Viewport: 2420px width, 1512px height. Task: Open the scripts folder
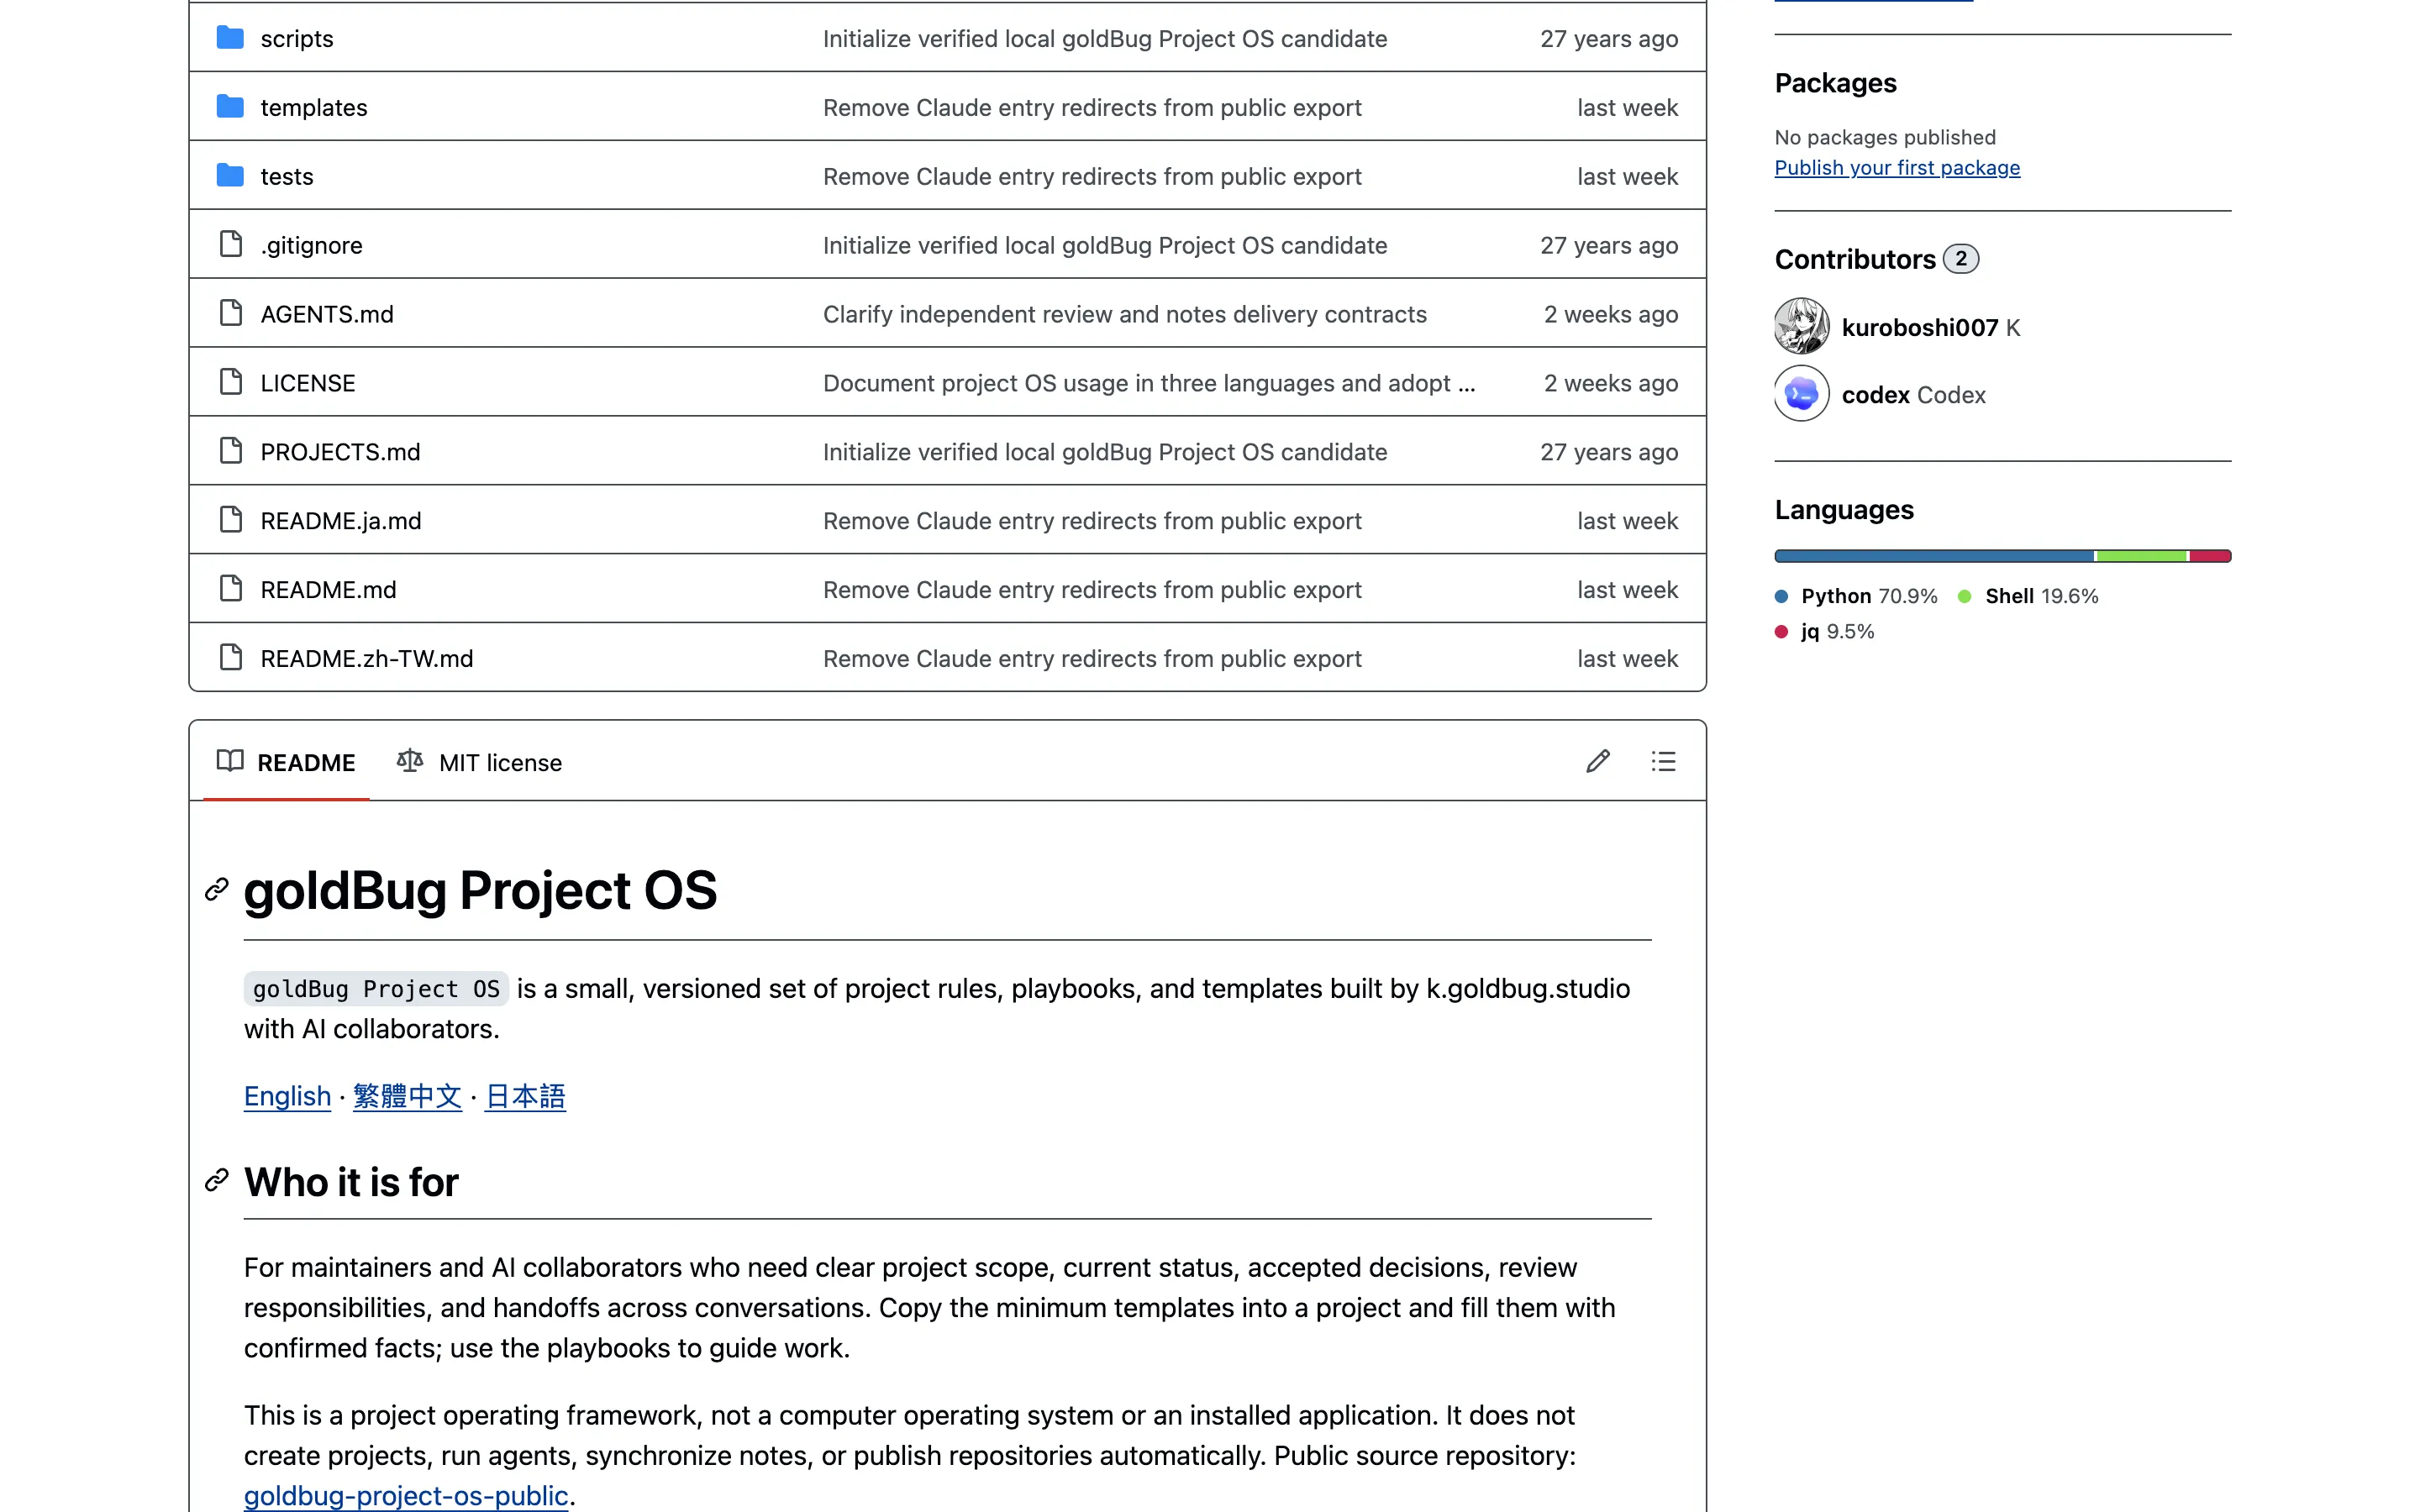point(297,39)
